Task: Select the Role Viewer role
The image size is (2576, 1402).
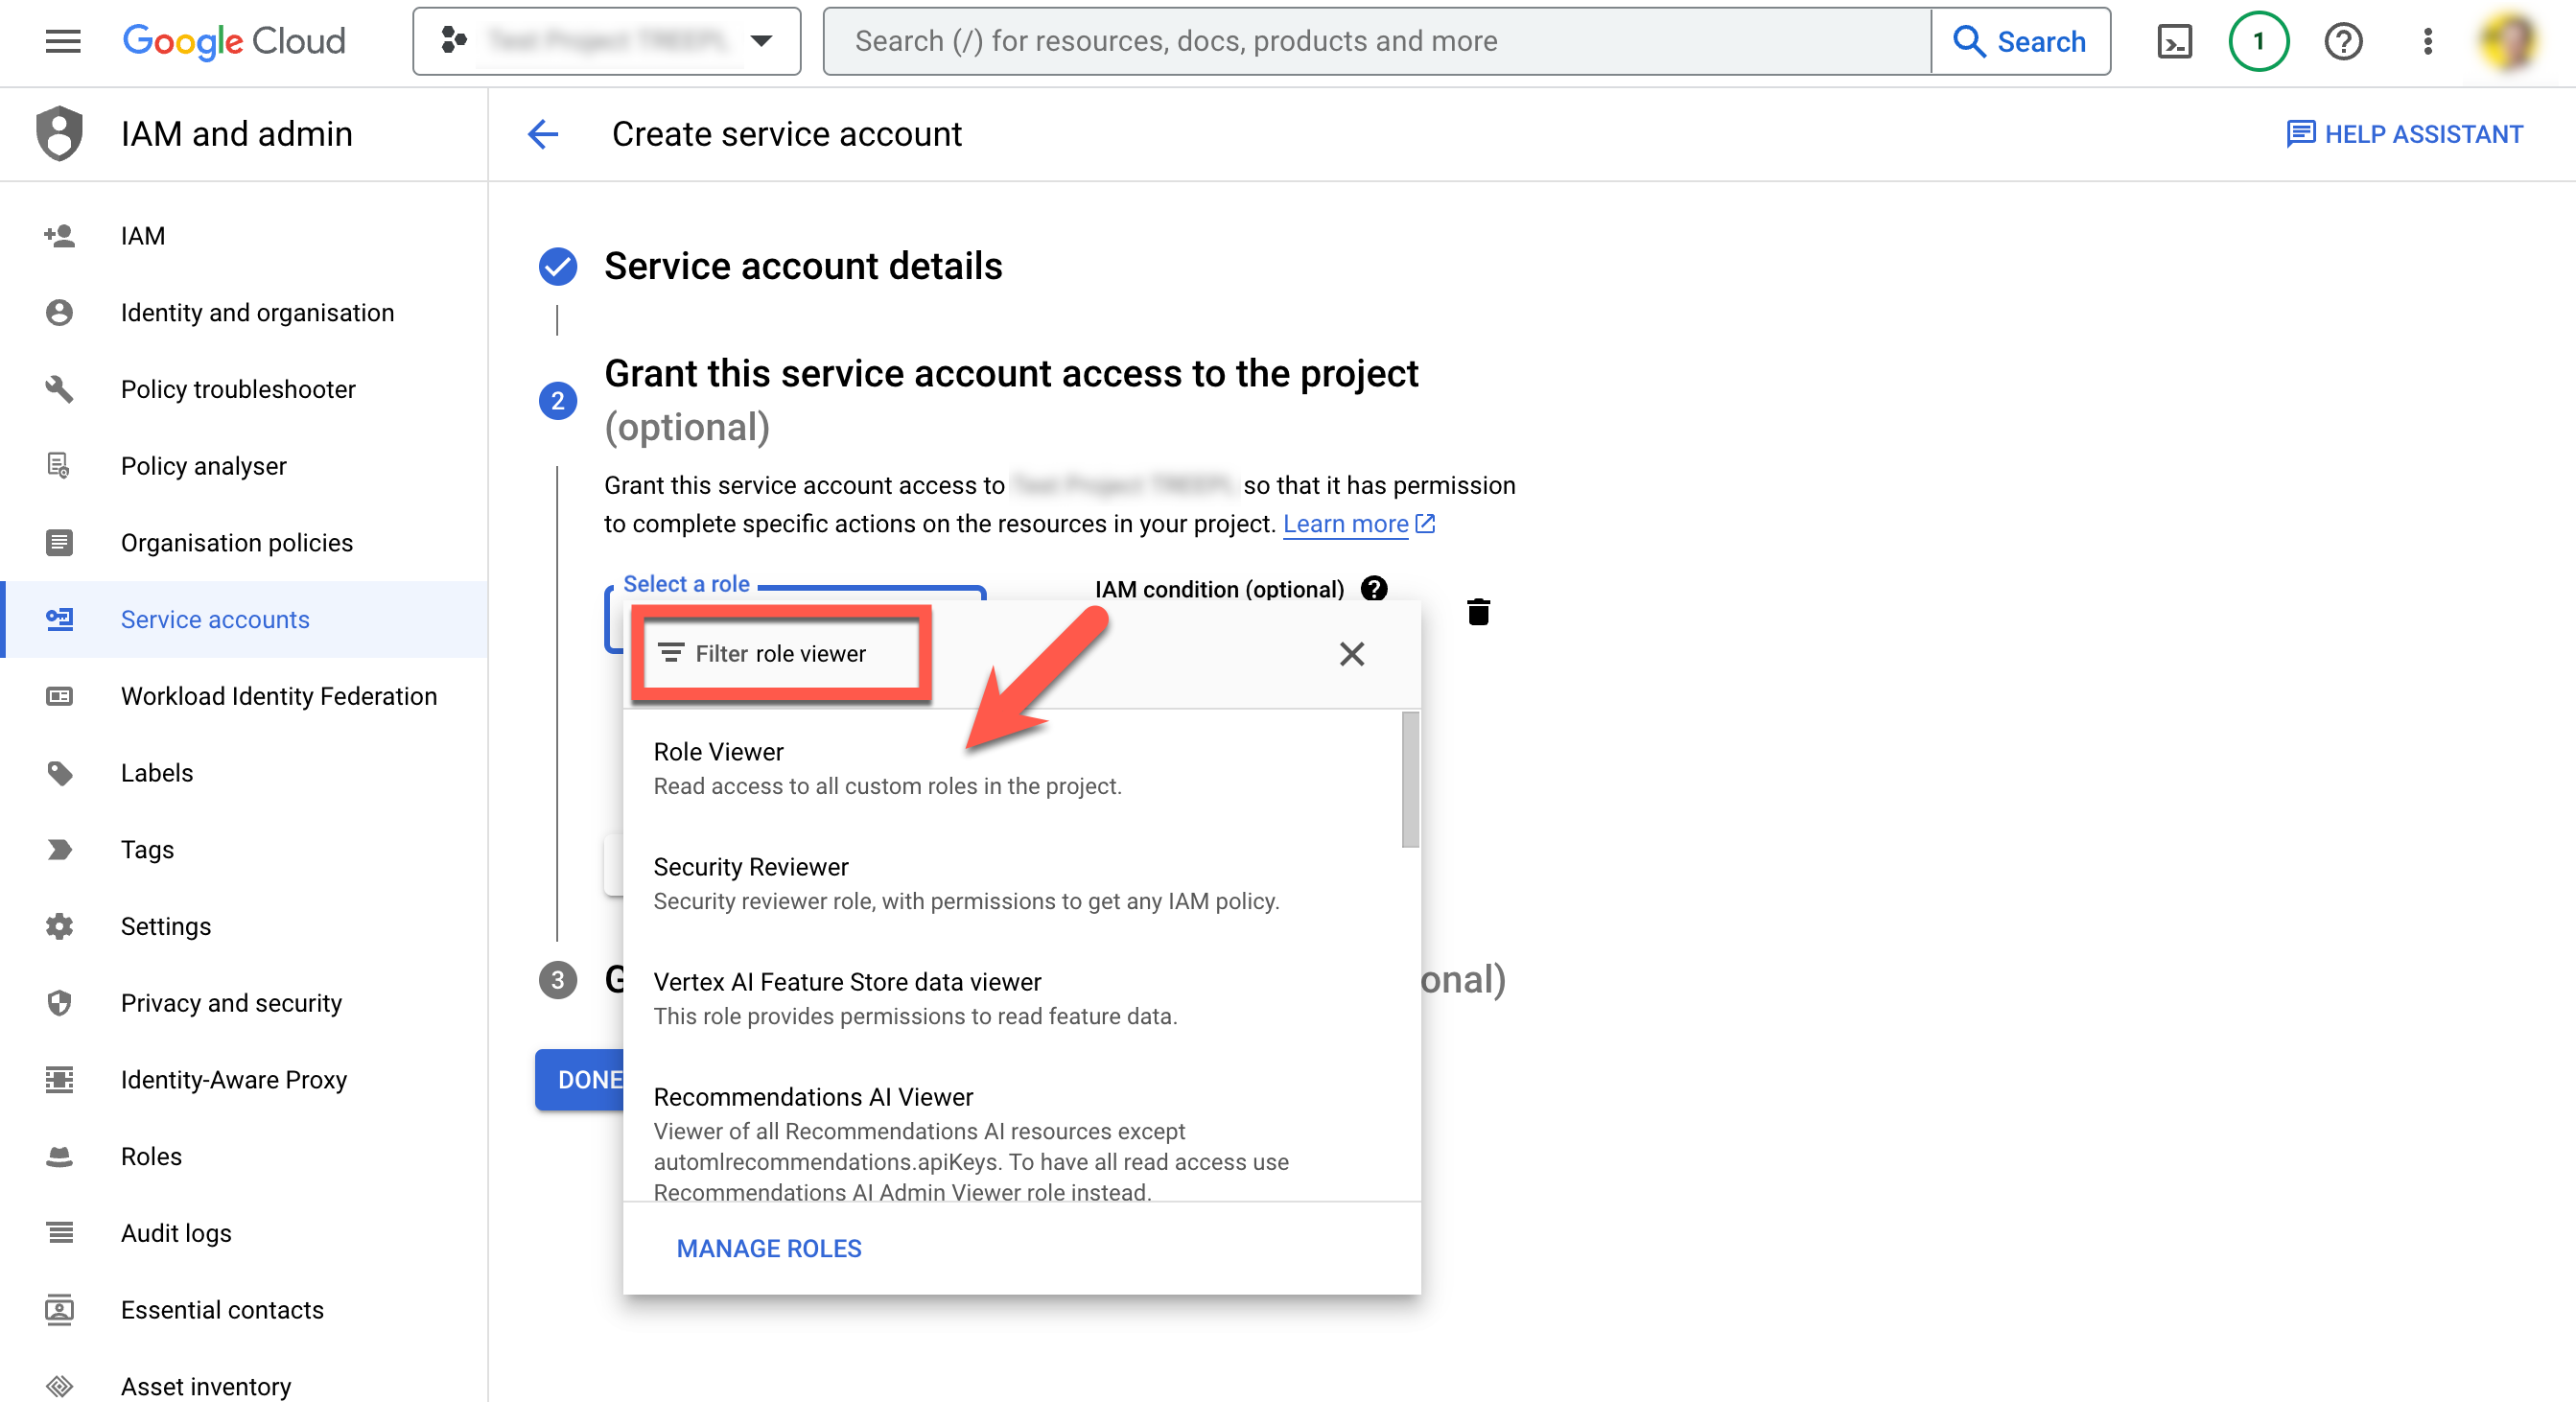Action: [x=1014, y=768]
